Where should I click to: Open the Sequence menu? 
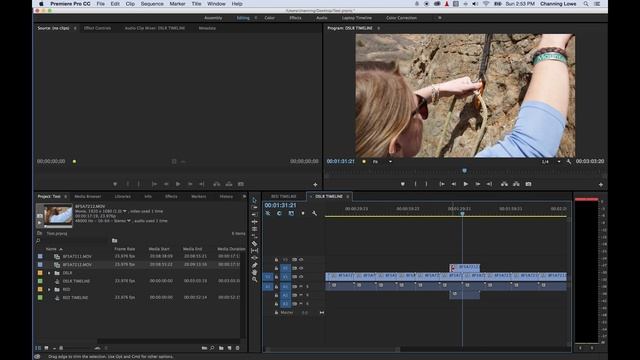coord(152,4)
